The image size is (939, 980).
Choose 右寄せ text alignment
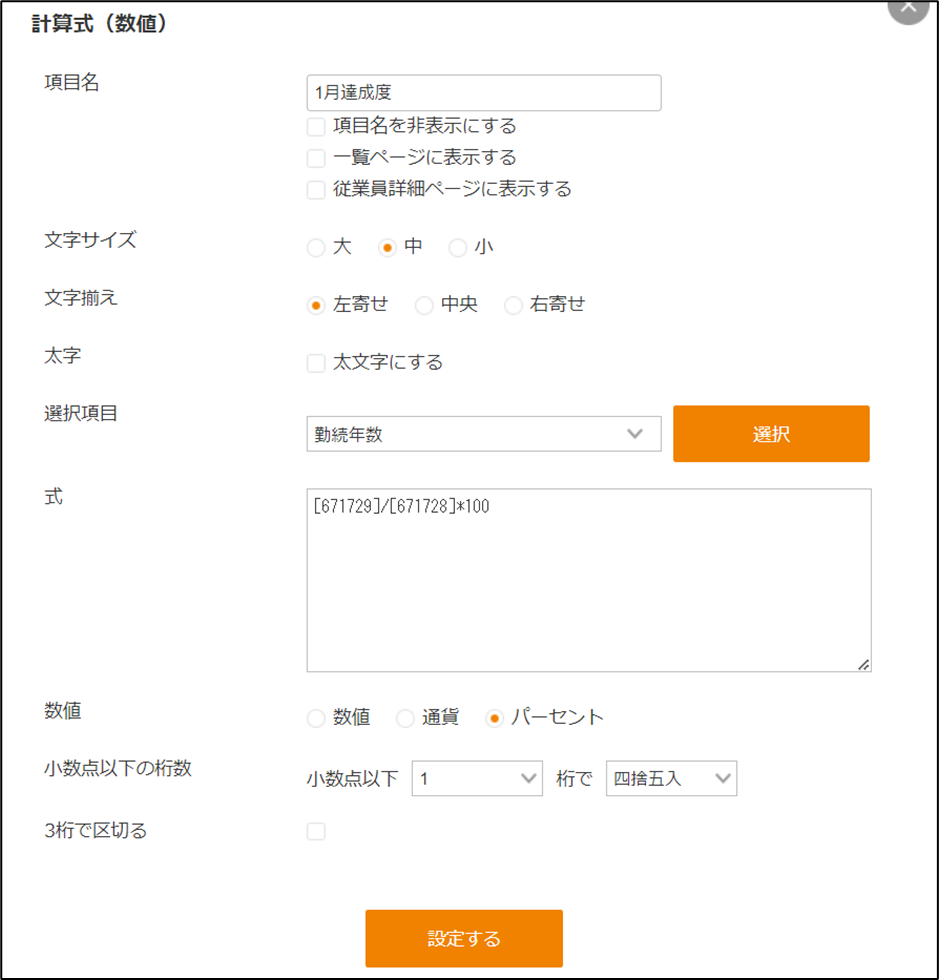[x=514, y=306]
